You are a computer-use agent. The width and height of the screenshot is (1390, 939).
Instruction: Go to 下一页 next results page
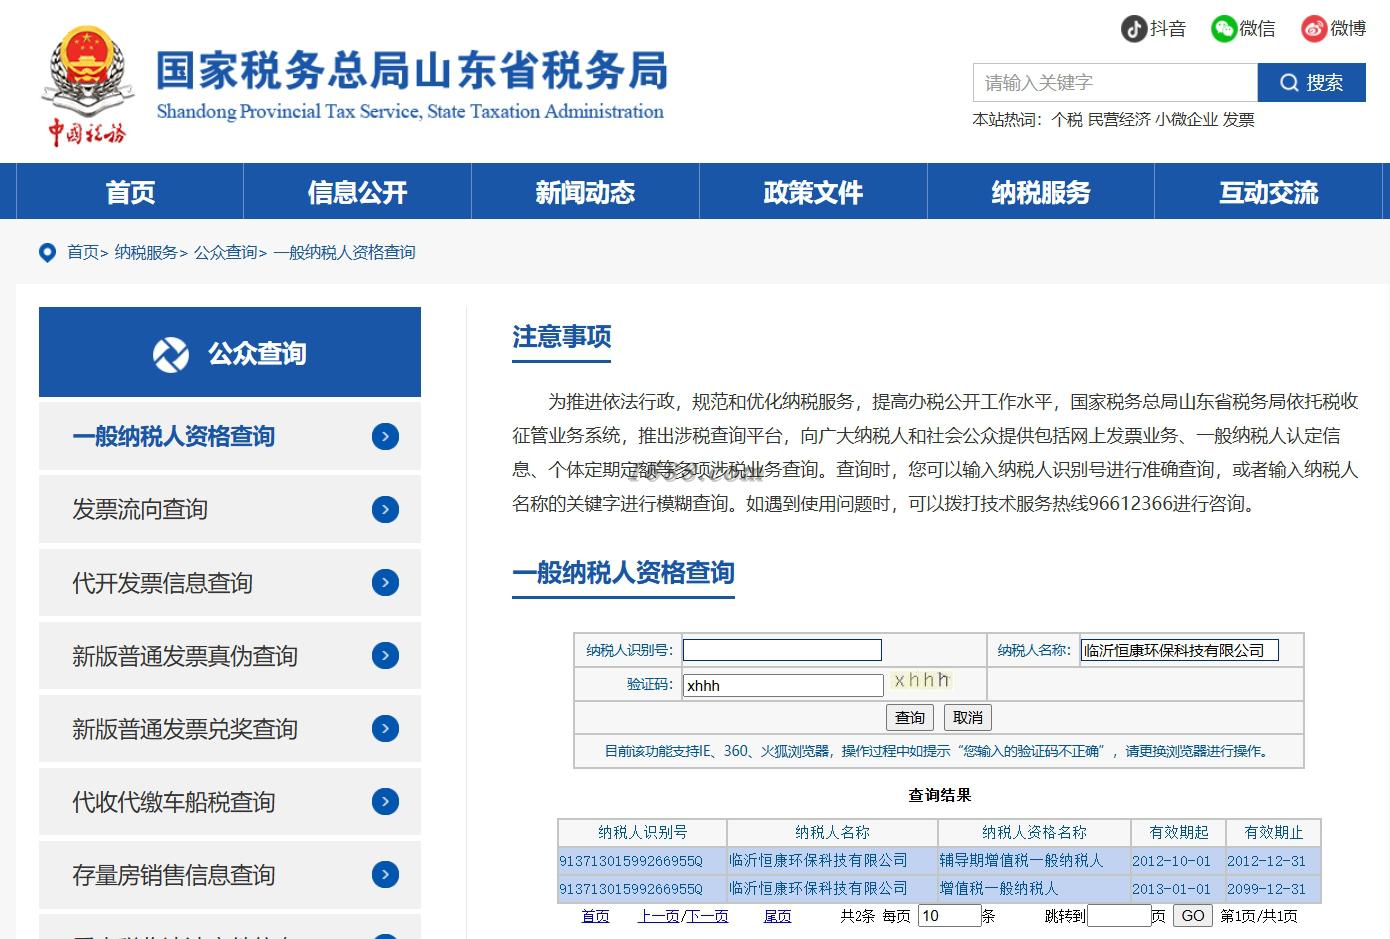click(707, 916)
